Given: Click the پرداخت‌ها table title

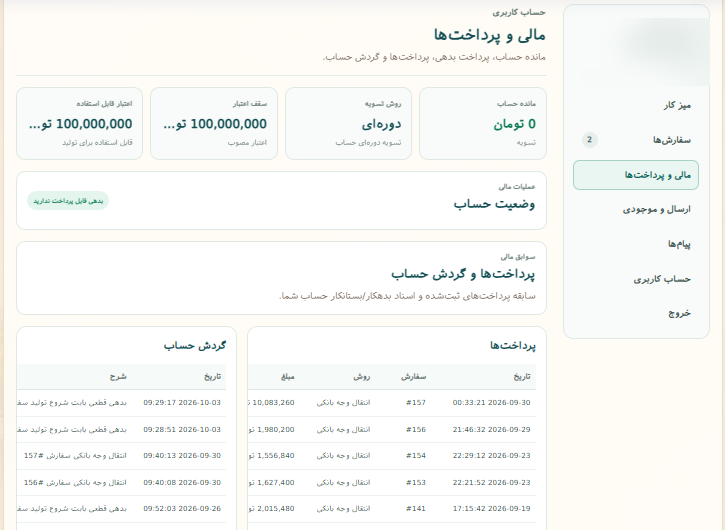Looking at the screenshot, I should click(513, 345).
